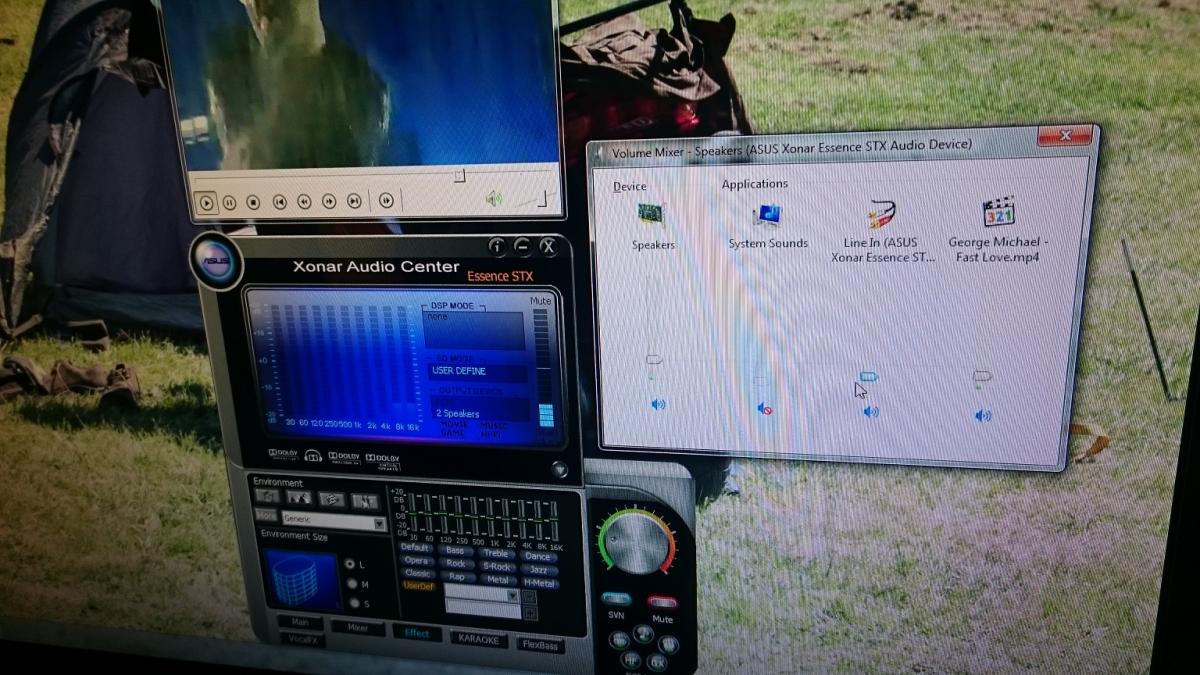The height and width of the screenshot is (675, 1200).
Task: Open the Generic environment dropdown
Action: [x=379, y=524]
